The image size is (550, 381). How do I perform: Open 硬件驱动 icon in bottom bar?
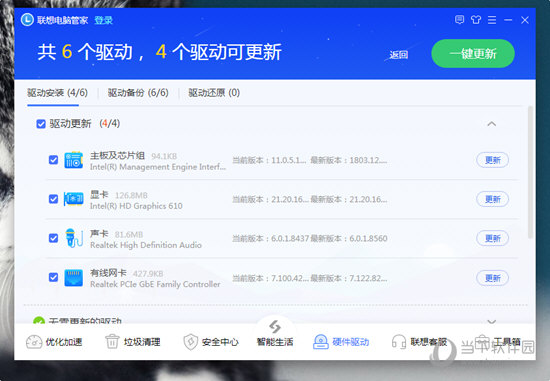click(321, 342)
